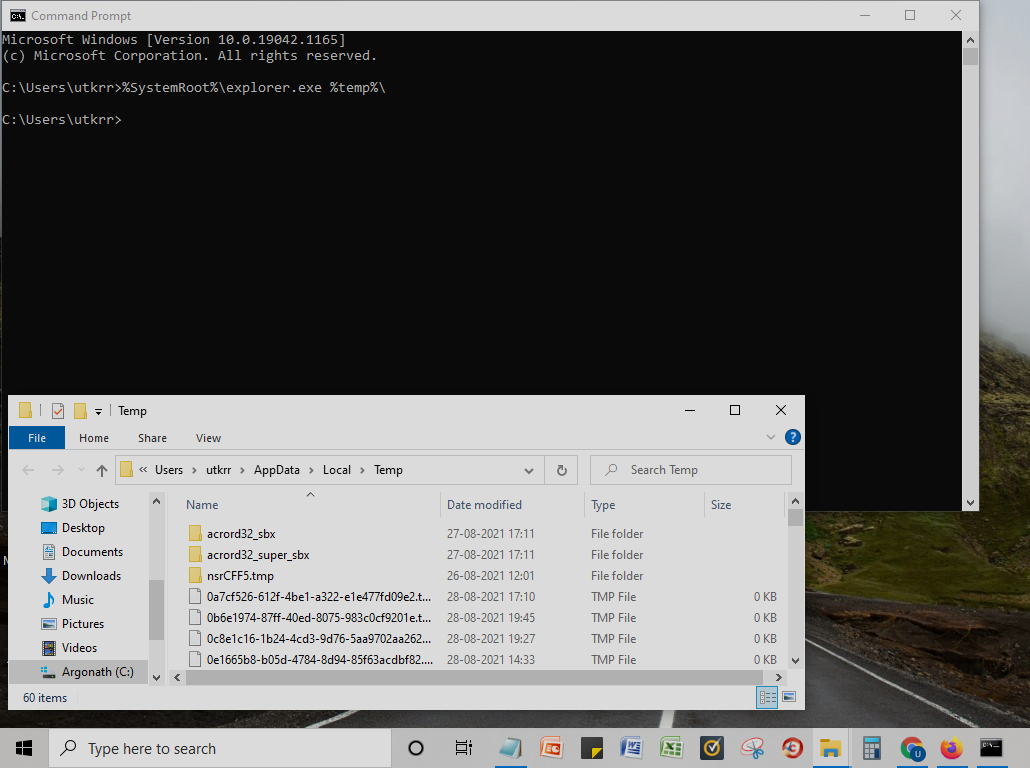Open the Share ribbon tab

(152, 437)
